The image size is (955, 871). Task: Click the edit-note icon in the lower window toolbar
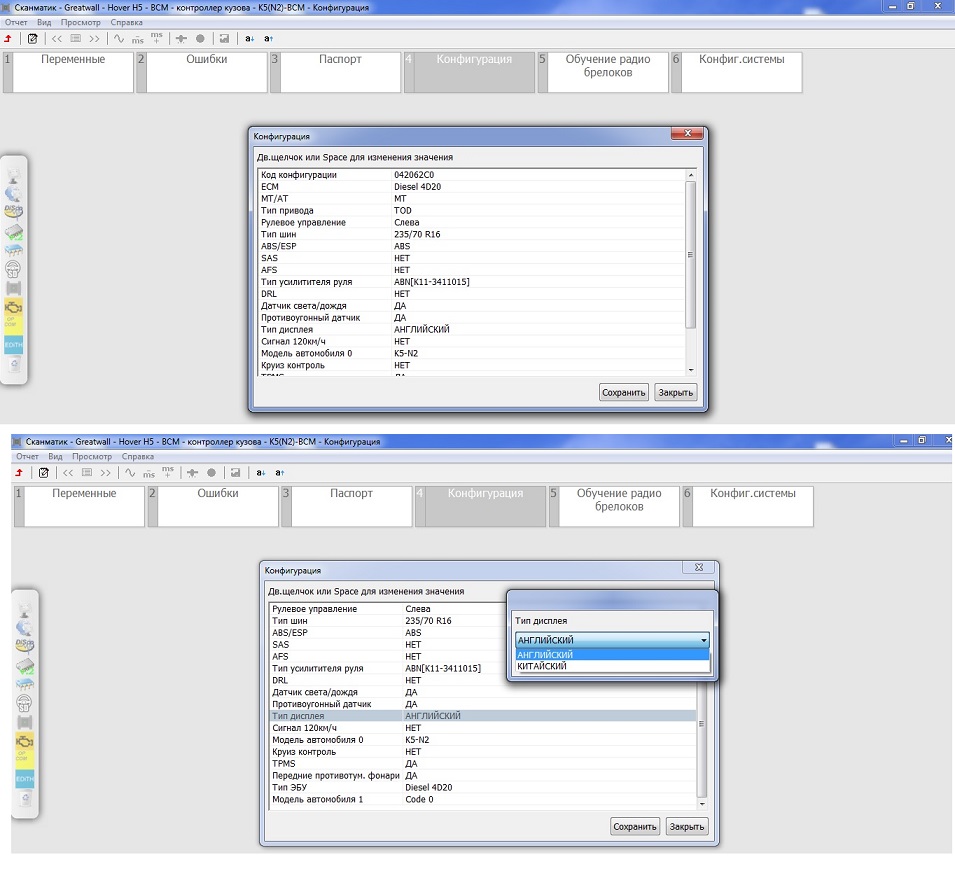[43, 473]
